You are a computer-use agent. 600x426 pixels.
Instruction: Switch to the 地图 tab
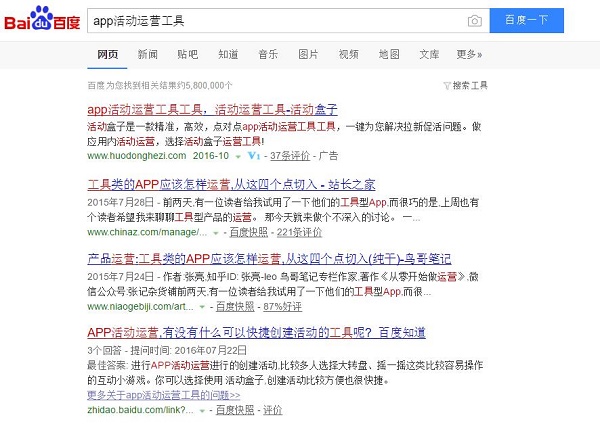pos(389,54)
